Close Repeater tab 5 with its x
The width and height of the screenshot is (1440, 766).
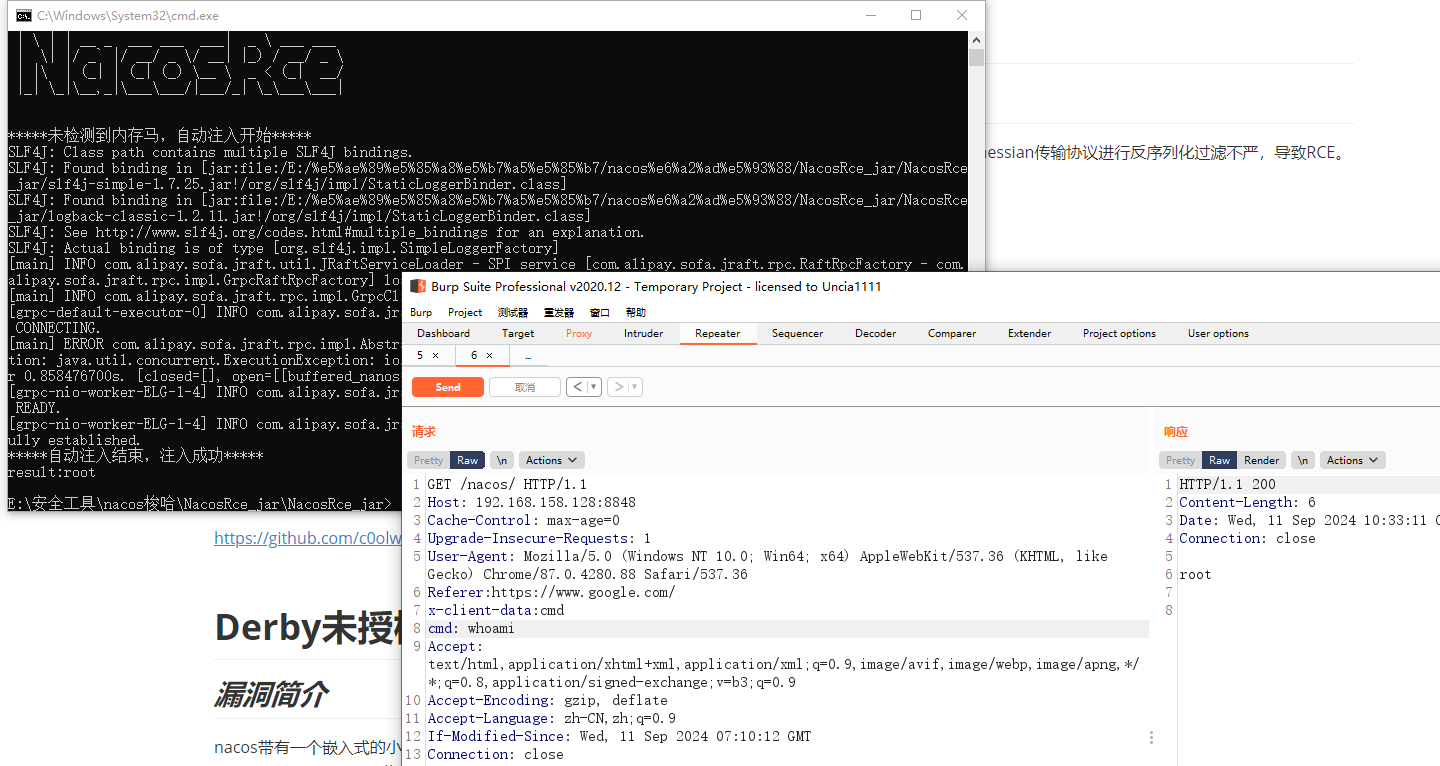(435, 356)
